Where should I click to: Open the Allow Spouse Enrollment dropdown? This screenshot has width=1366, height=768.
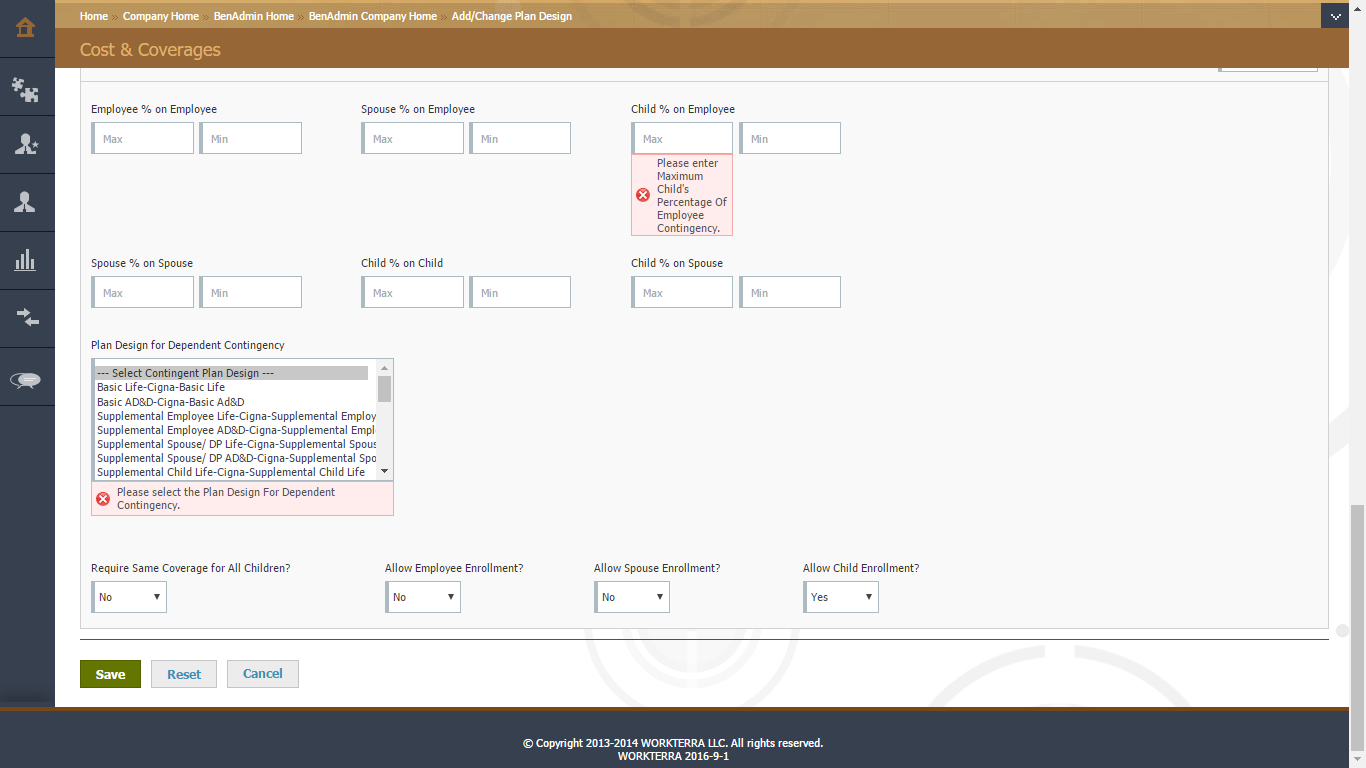632,597
